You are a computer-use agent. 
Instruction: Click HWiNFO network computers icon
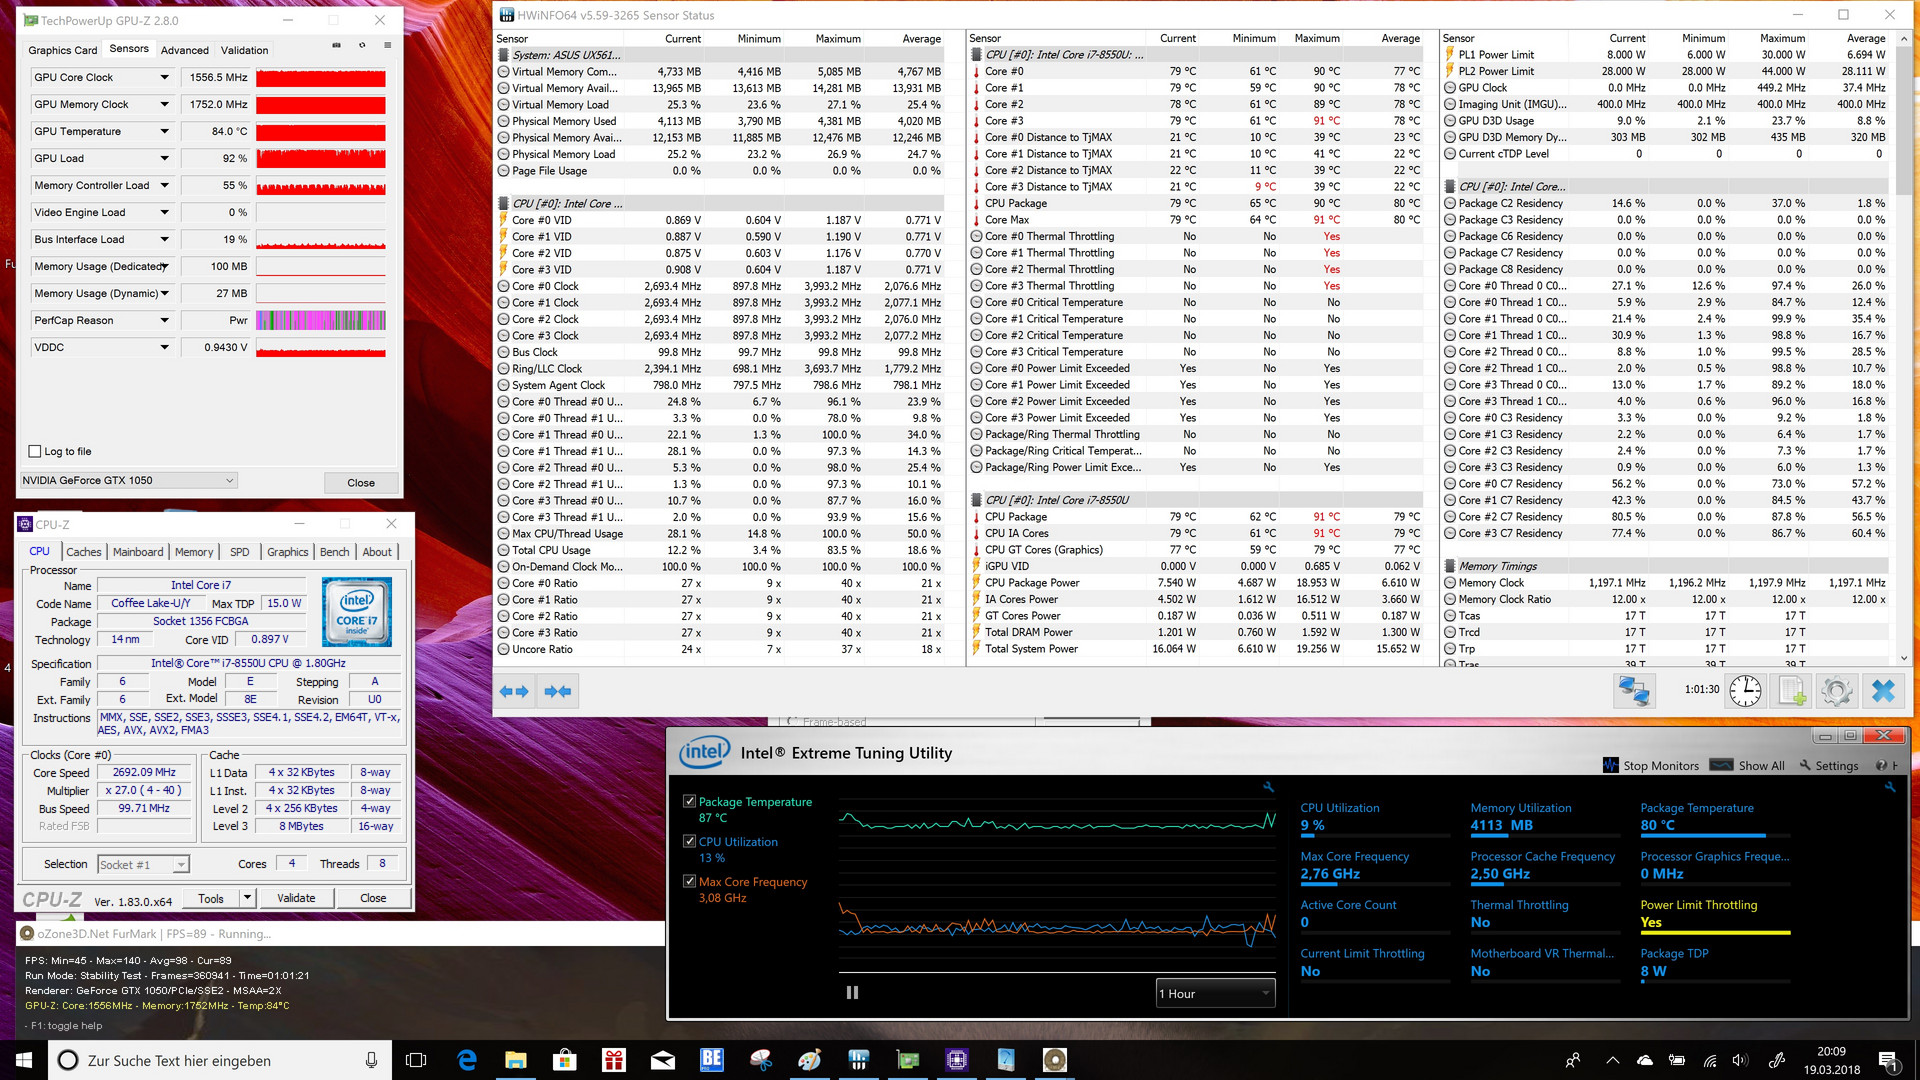1634,691
